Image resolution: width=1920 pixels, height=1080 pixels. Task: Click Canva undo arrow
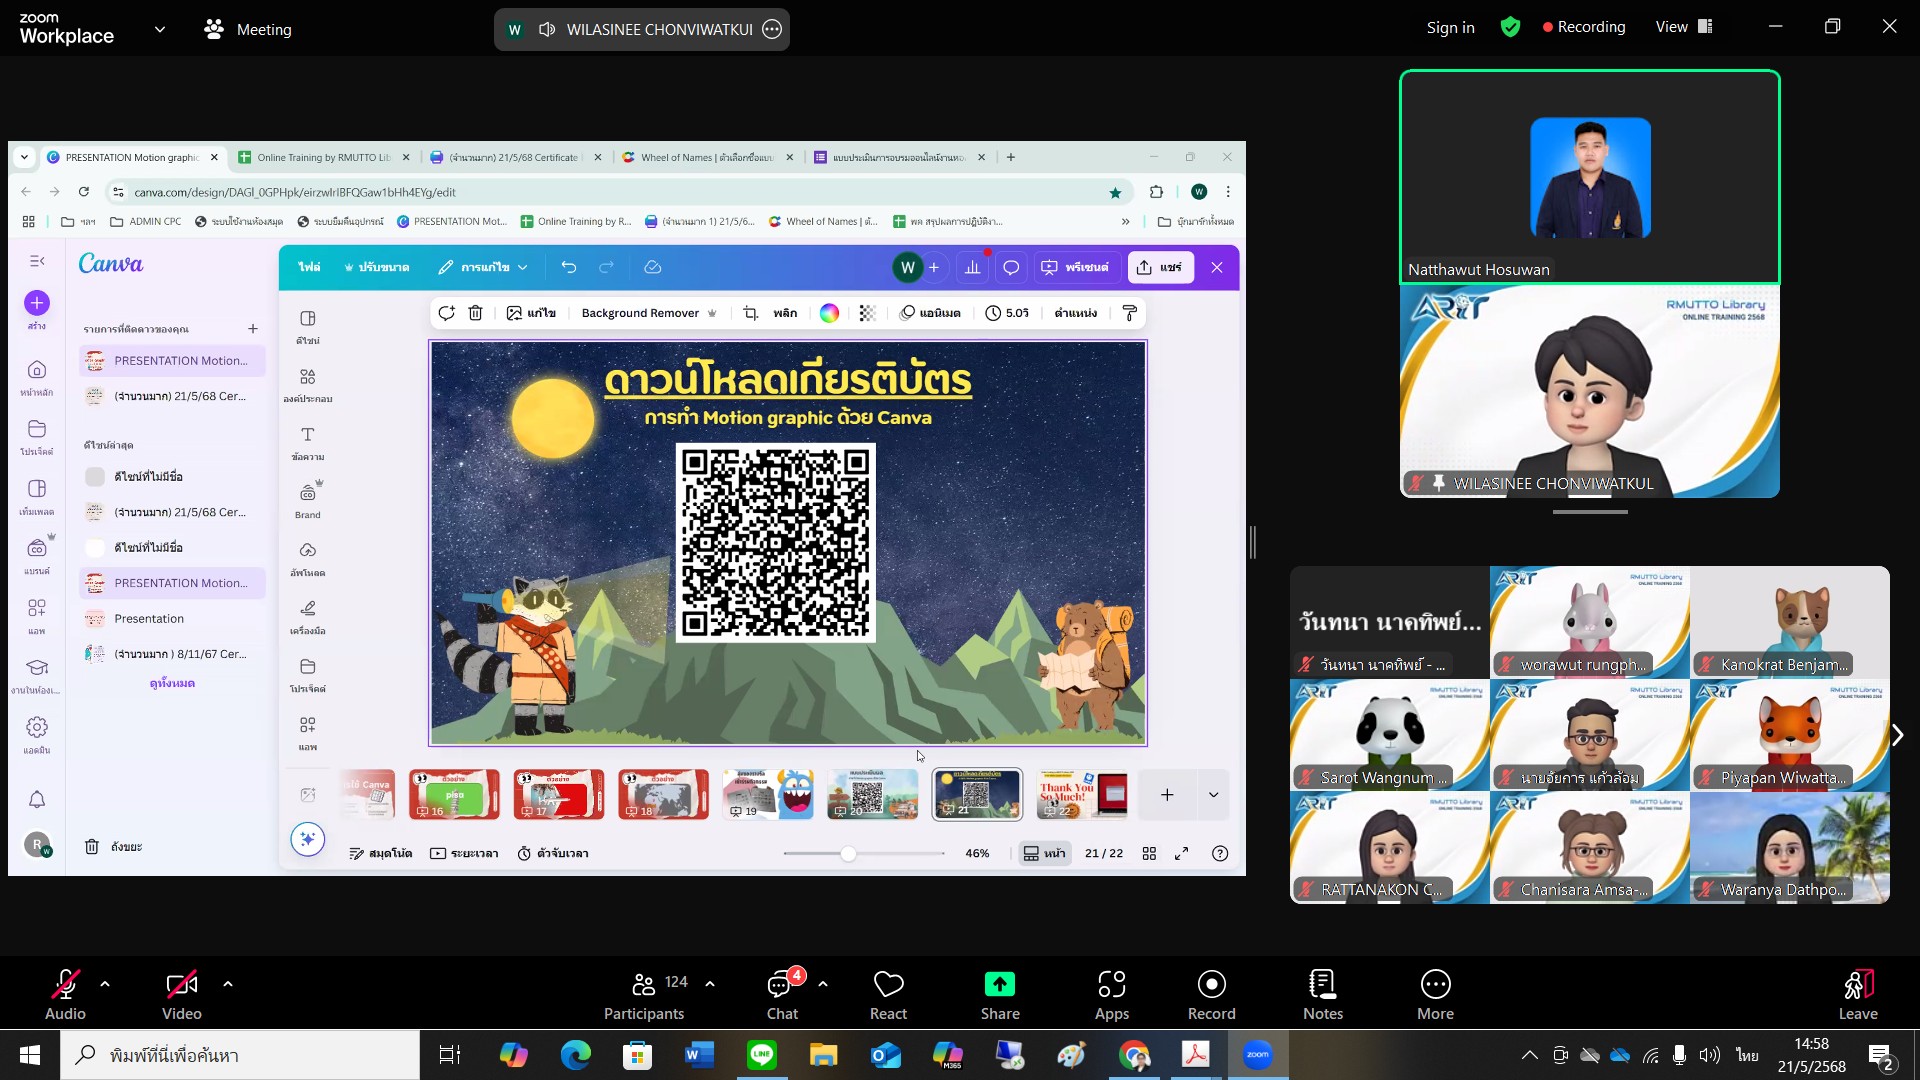569,267
